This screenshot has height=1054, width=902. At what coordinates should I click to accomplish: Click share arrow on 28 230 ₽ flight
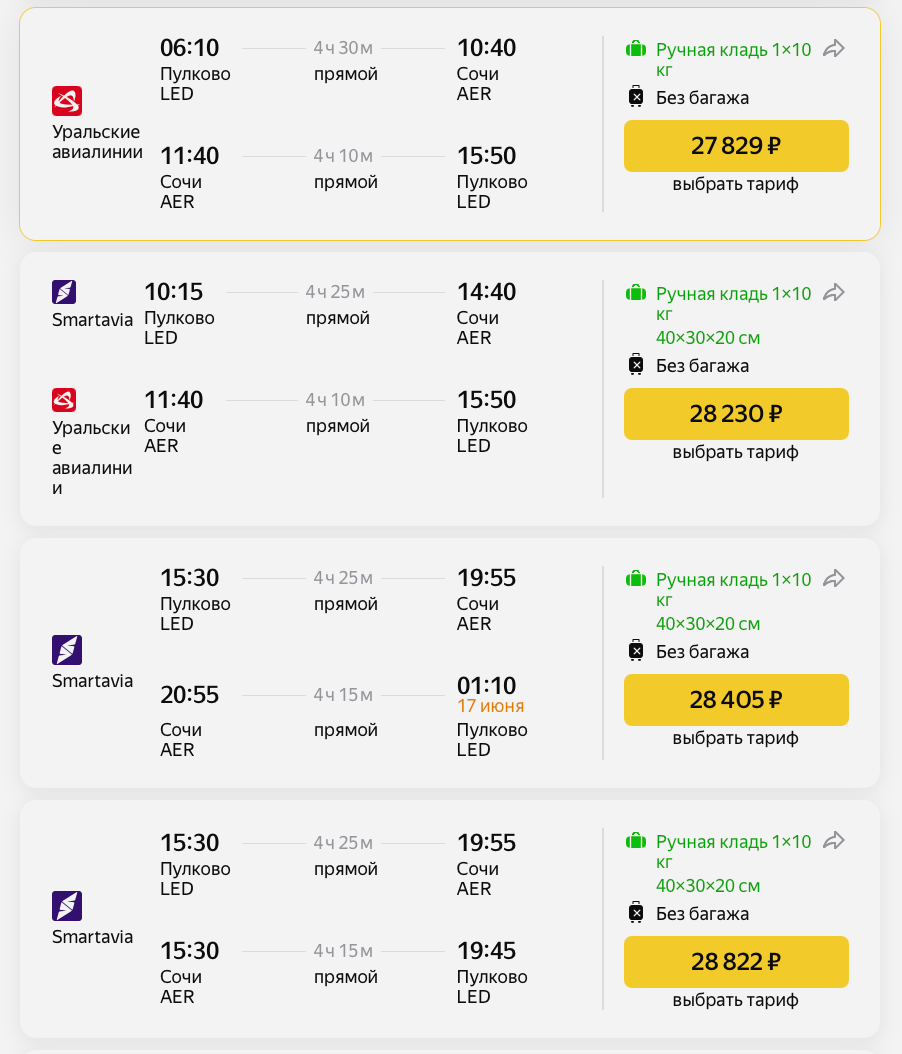(x=834, y=293)
